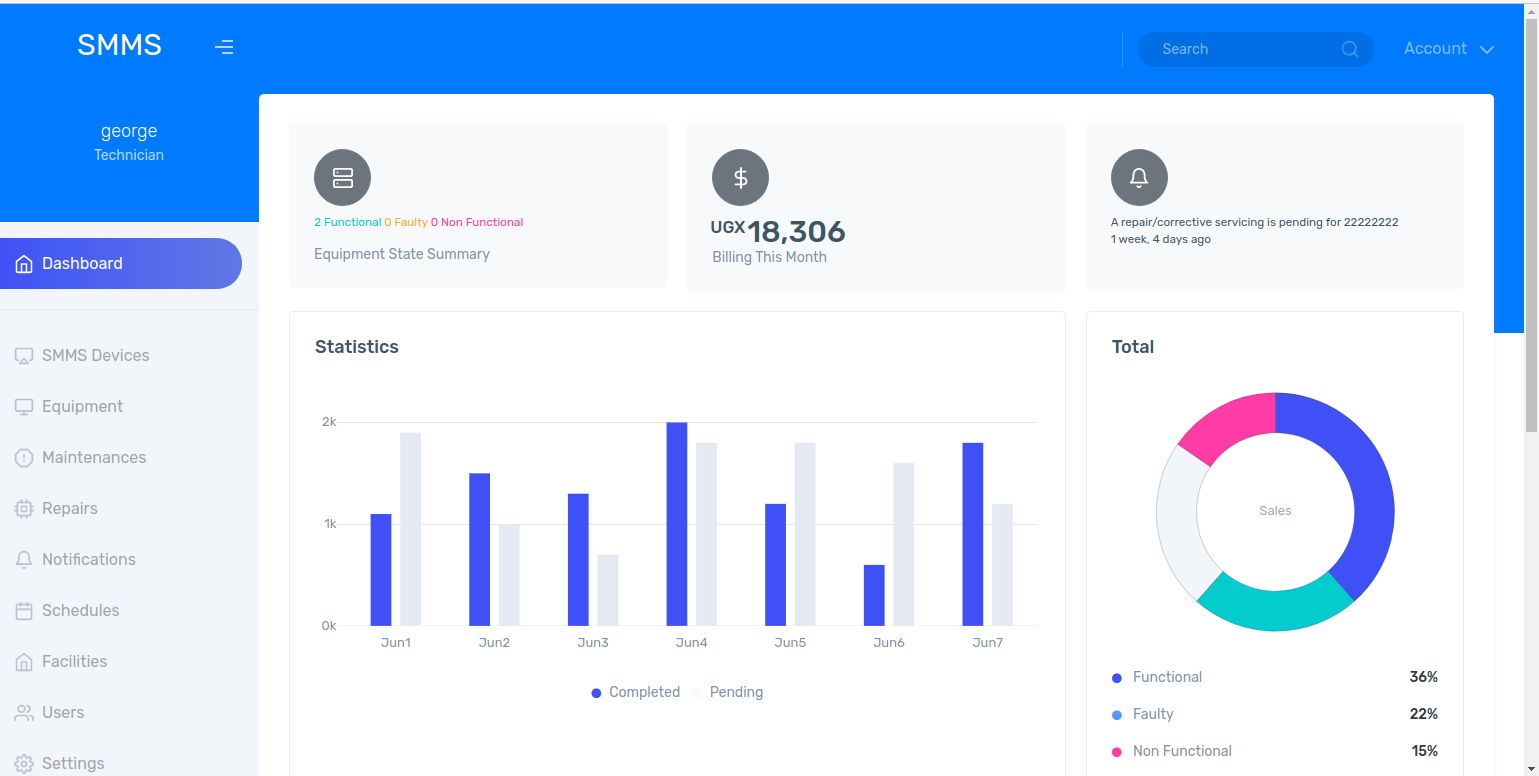Click the Repairs chip icon
1539x776 pixels.
coord(24,509)
